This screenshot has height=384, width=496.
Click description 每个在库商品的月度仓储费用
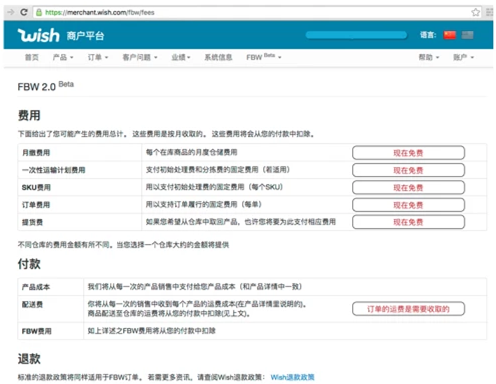[191, 152]
